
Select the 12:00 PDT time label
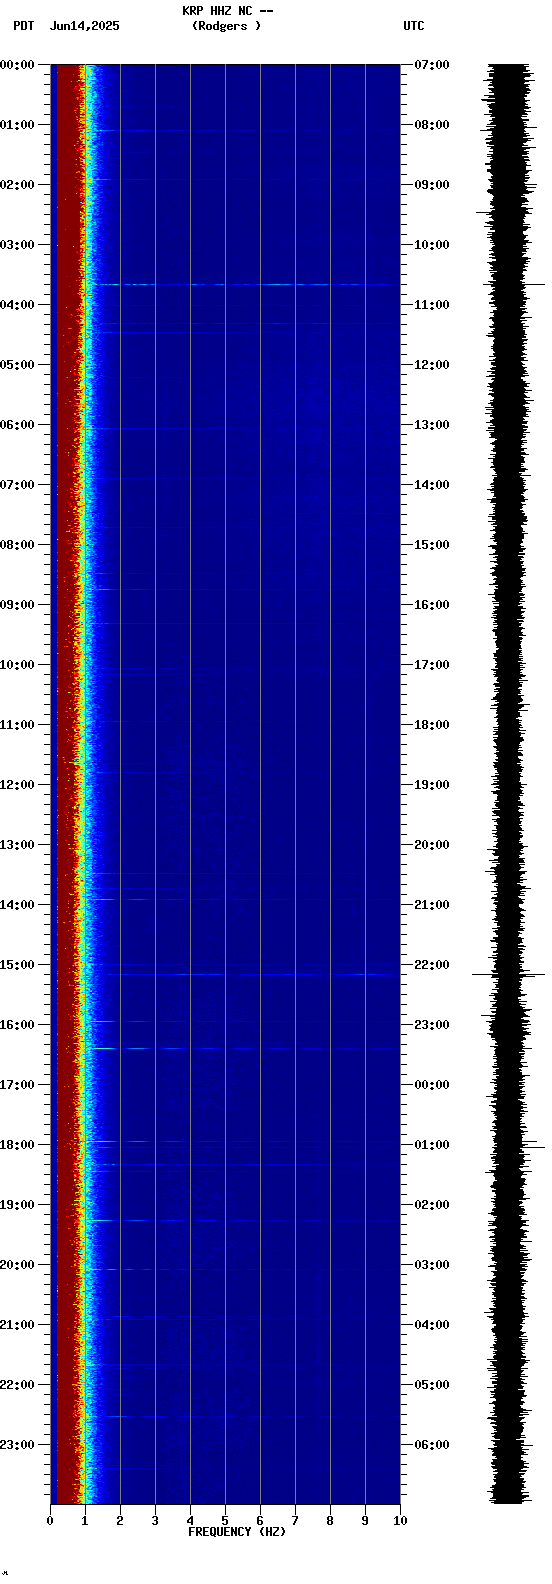[17, 785]
